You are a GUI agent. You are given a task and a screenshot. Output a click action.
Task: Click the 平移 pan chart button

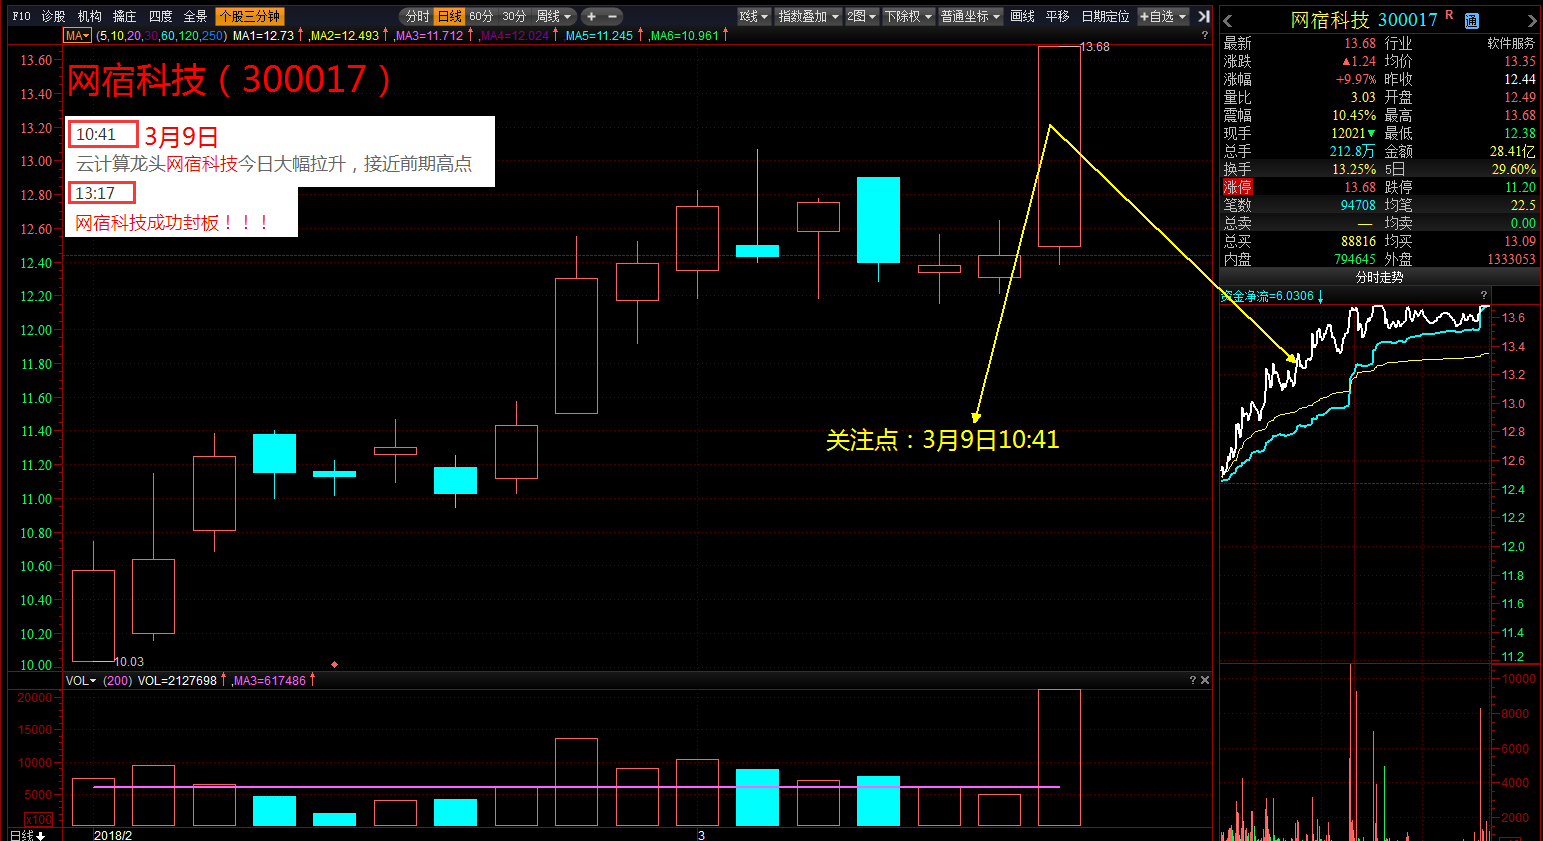(1057, 16)
